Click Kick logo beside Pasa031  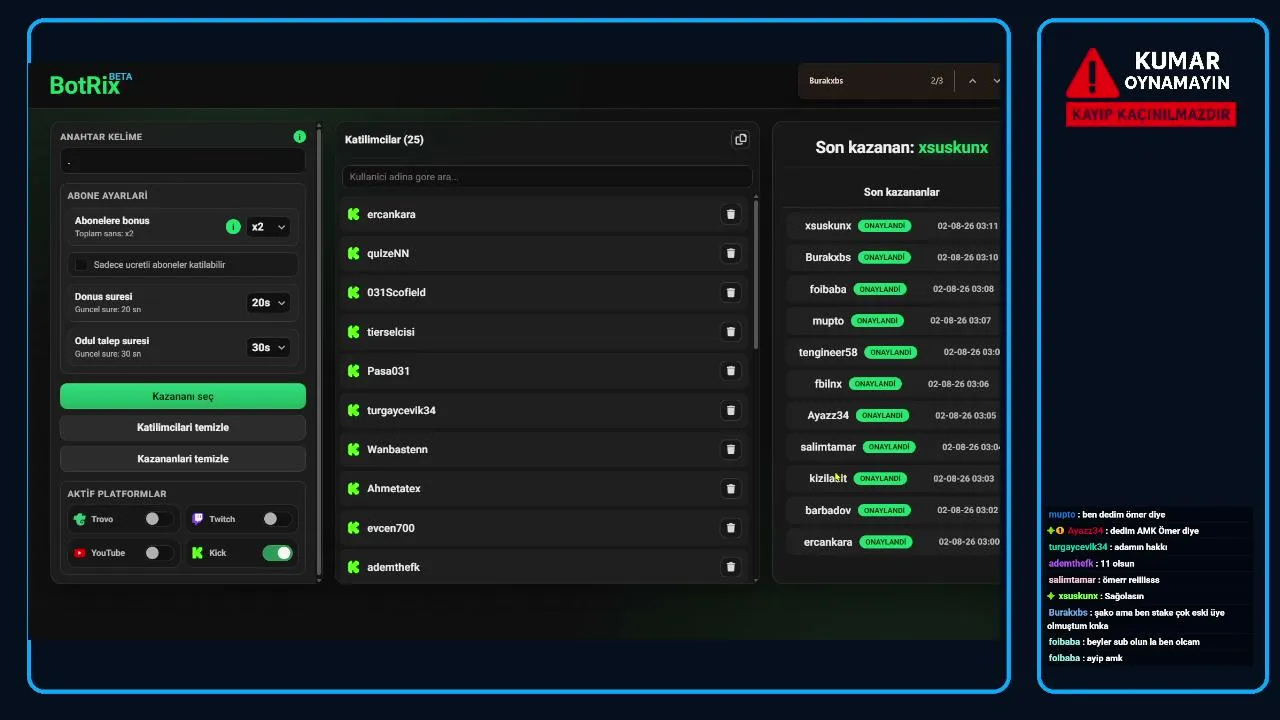coord(353,371)
